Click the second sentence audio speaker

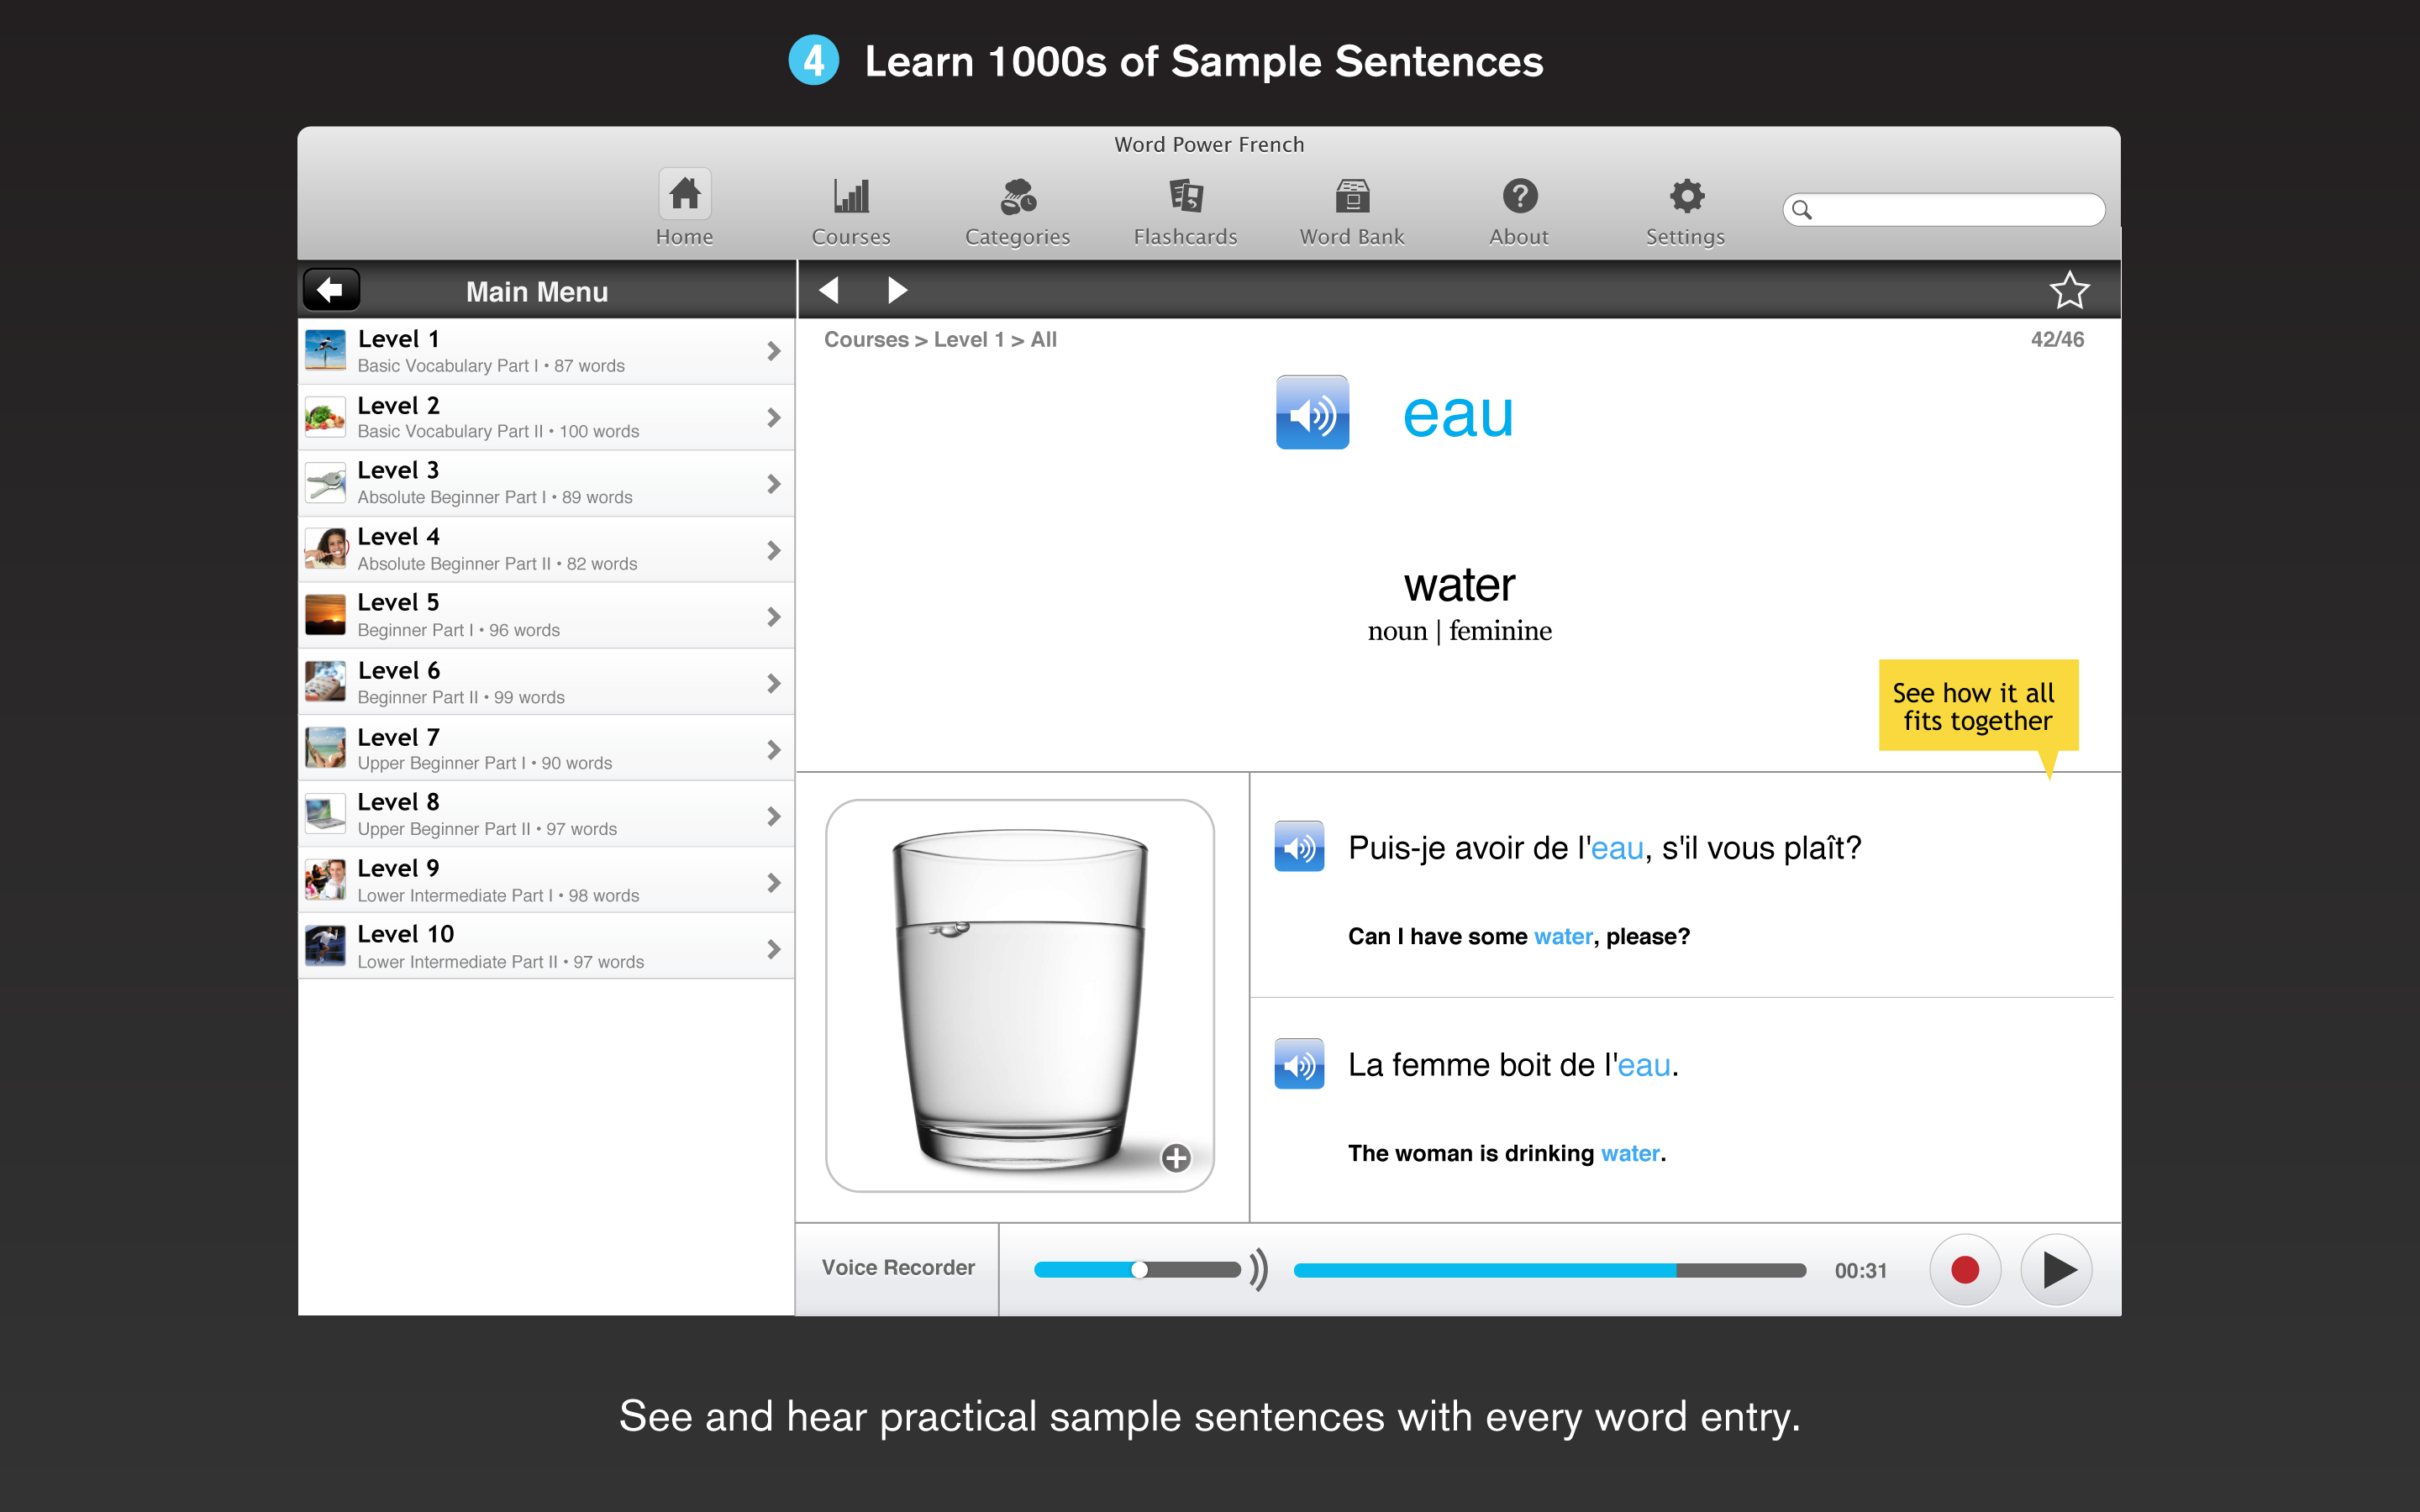[1303, 1064]
